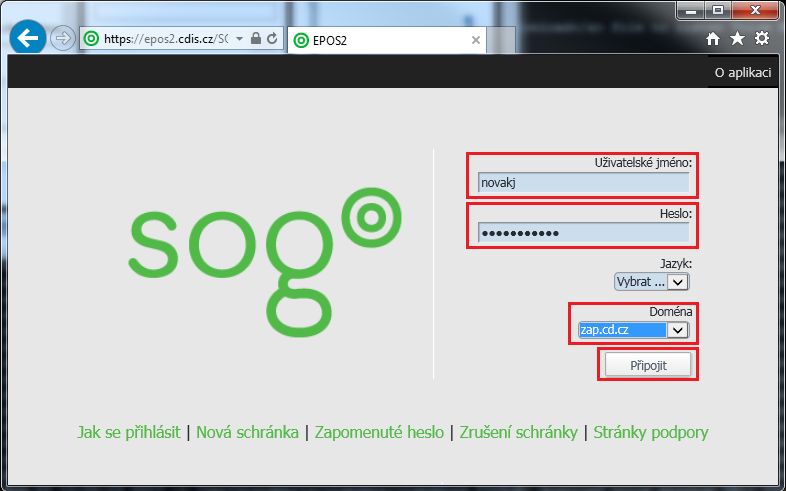Click the Nová schránka link
Viewport: 786px width, 491px height.
[x=247, y=432]
